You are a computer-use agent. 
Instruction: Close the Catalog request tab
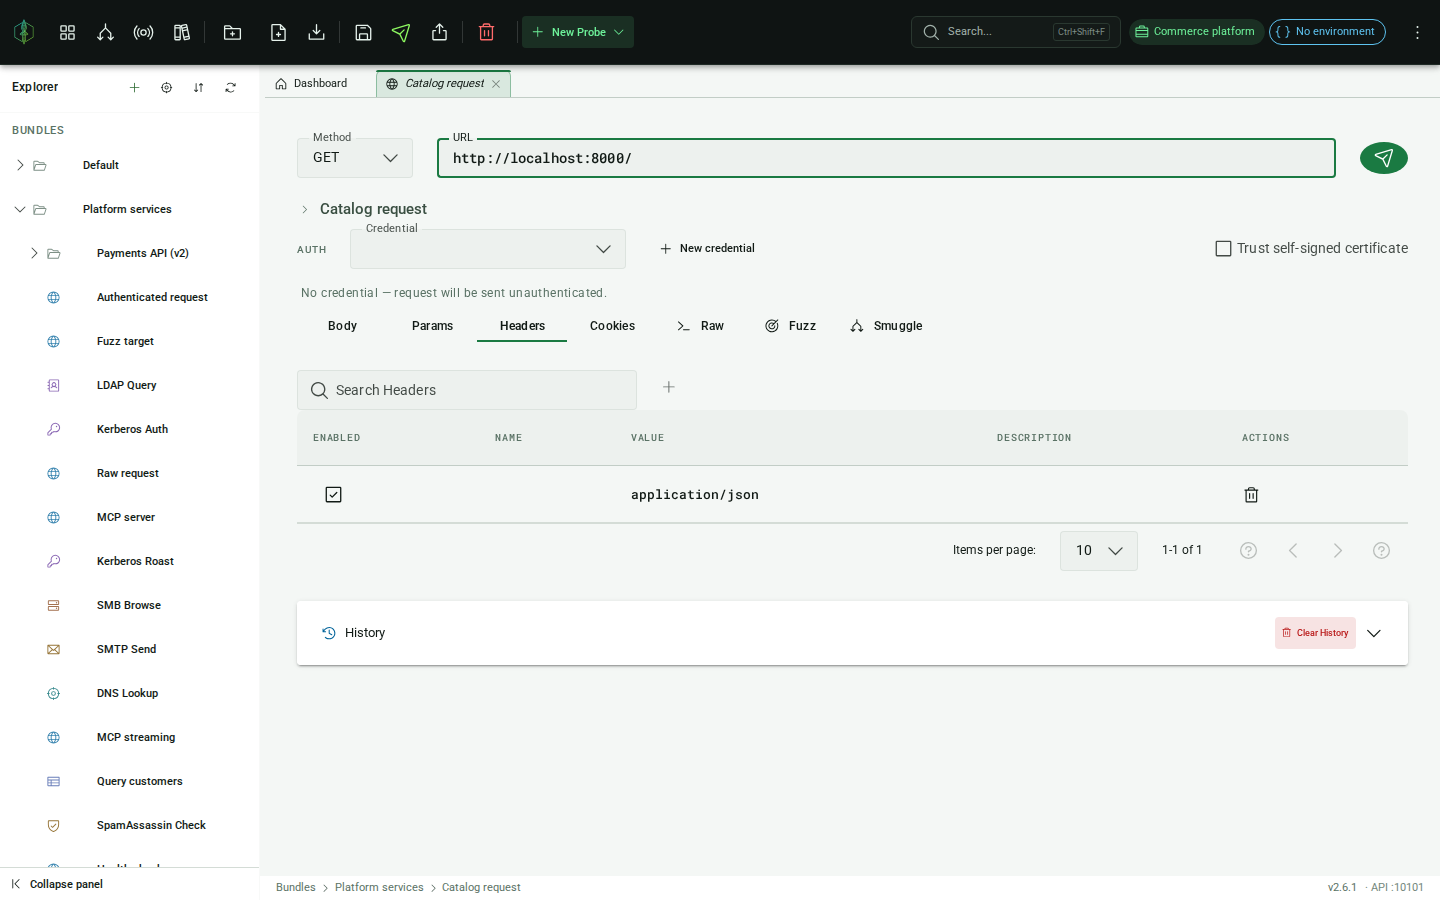[x=495, y=84]
